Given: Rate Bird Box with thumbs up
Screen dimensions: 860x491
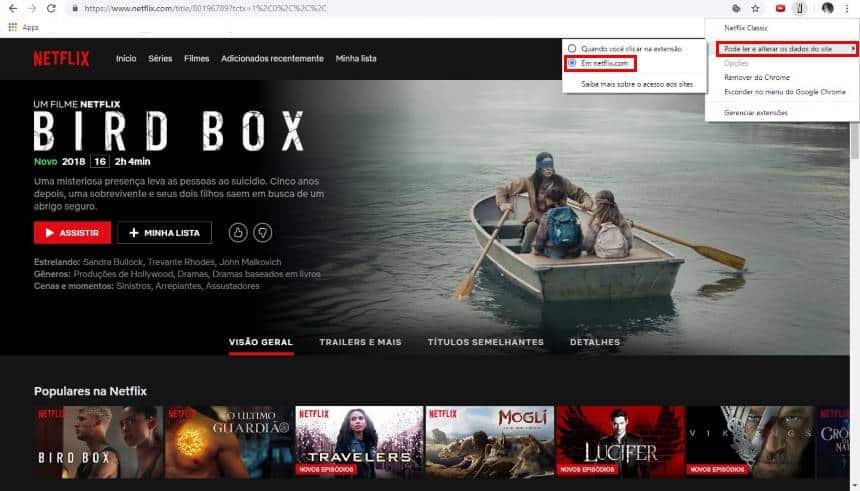Looking at the screenshot, I should 237,233.
